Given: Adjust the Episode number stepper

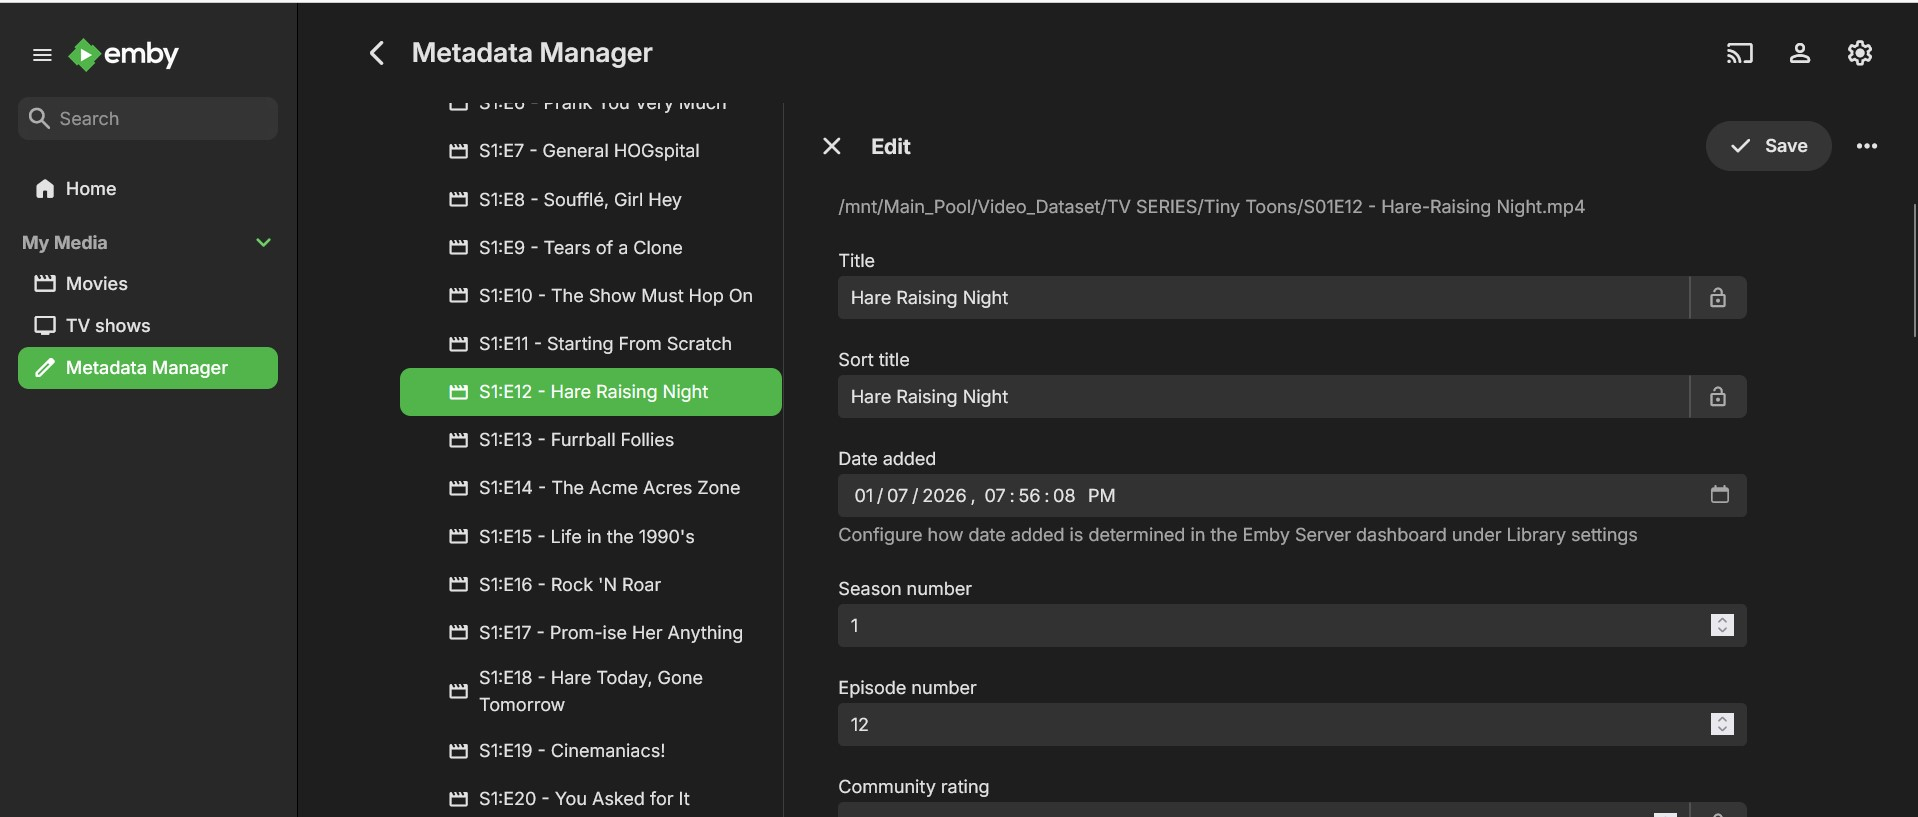Looking at the screenshot, I should (x=1721, y=724).
